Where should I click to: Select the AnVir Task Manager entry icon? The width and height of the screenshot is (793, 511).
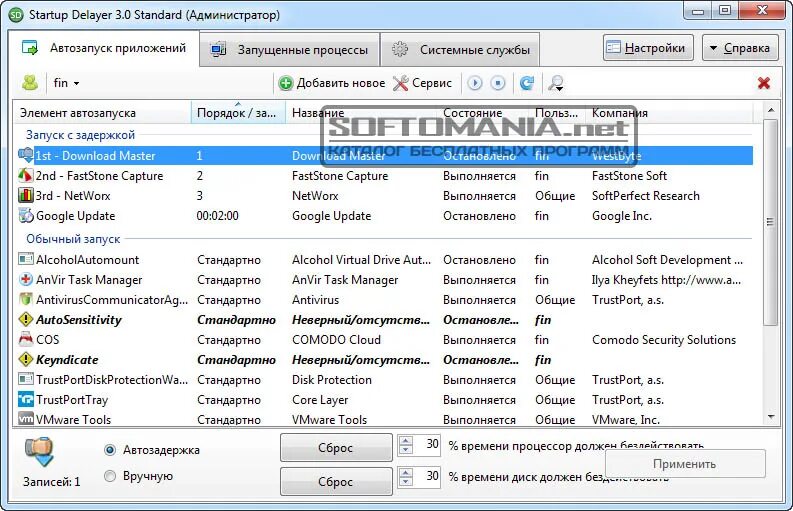click(26, 279)
